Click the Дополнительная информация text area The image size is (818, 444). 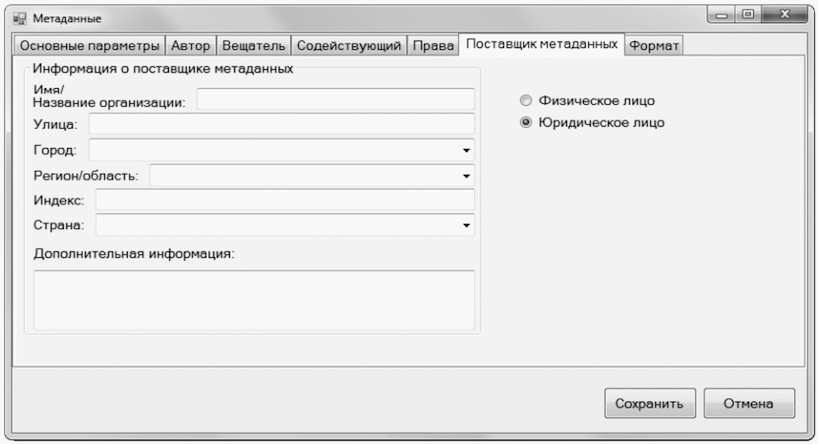[254, 299]
